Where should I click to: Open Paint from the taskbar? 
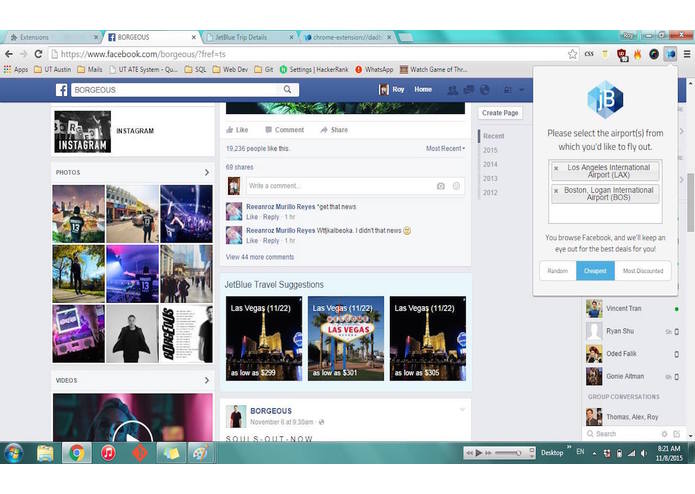(200, 453)
